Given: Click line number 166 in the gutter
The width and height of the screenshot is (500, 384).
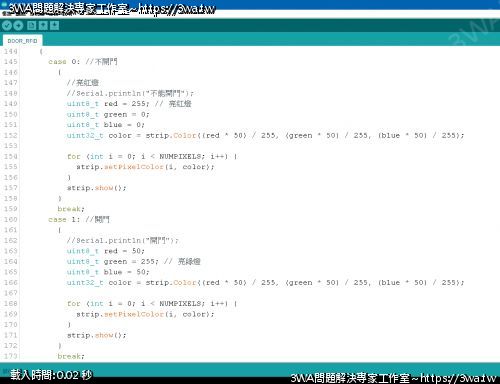Looking at the screenshot, I should pos(10,282).
